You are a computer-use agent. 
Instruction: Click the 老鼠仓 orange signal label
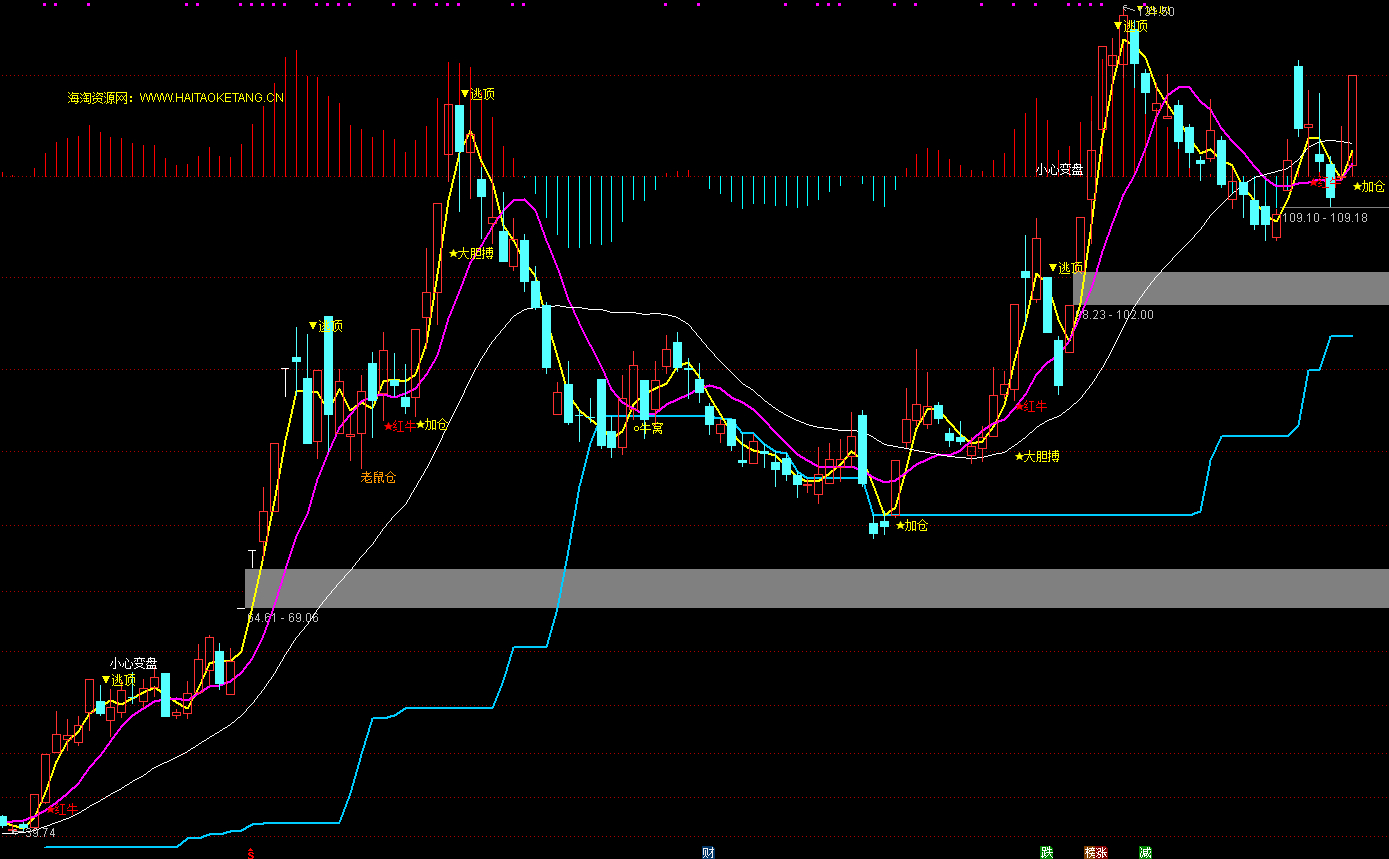(378, 477)
